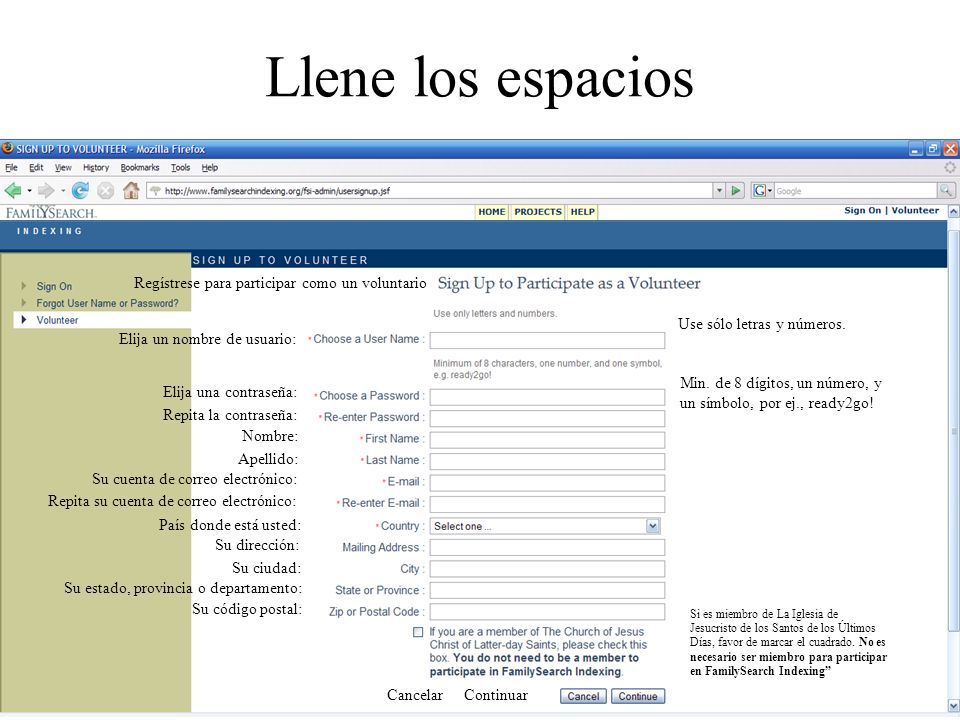The image size is (960, 720).
Task: Select Forgot User Name or Password link
Action: [107, 303]
